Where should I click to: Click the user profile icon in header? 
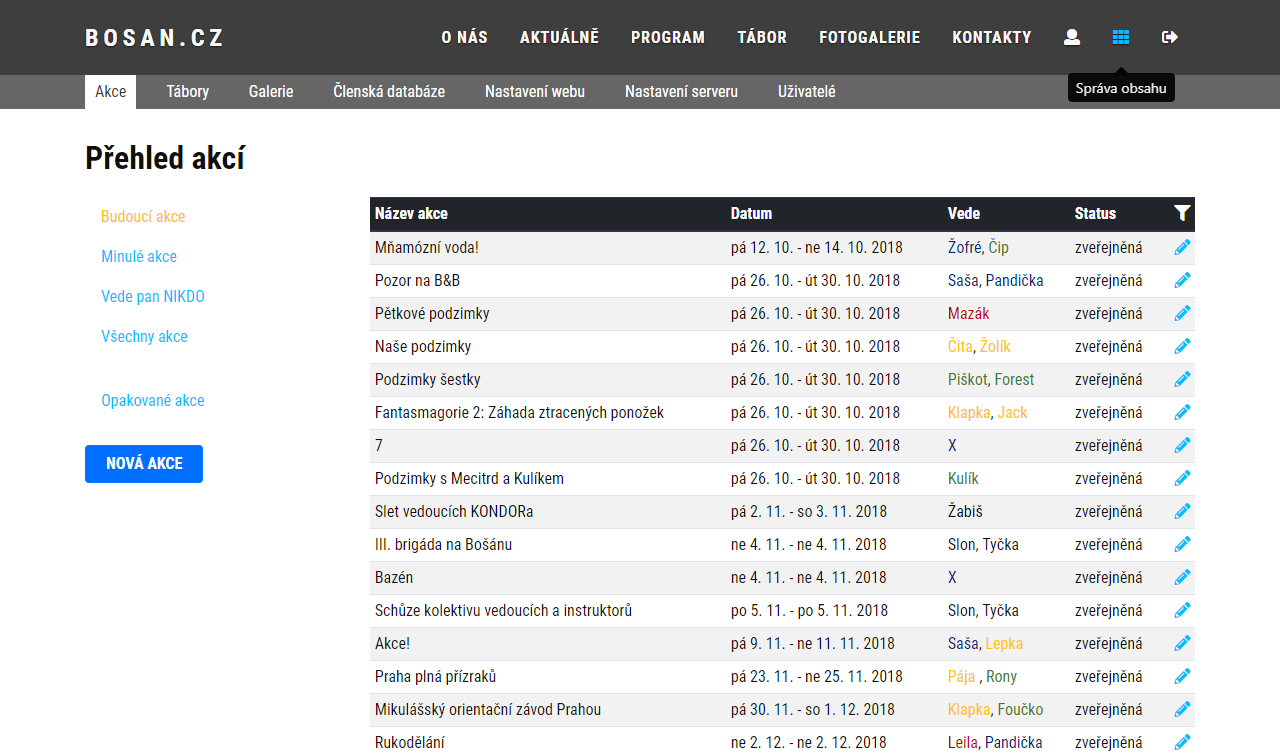[x=1072, y=37]
